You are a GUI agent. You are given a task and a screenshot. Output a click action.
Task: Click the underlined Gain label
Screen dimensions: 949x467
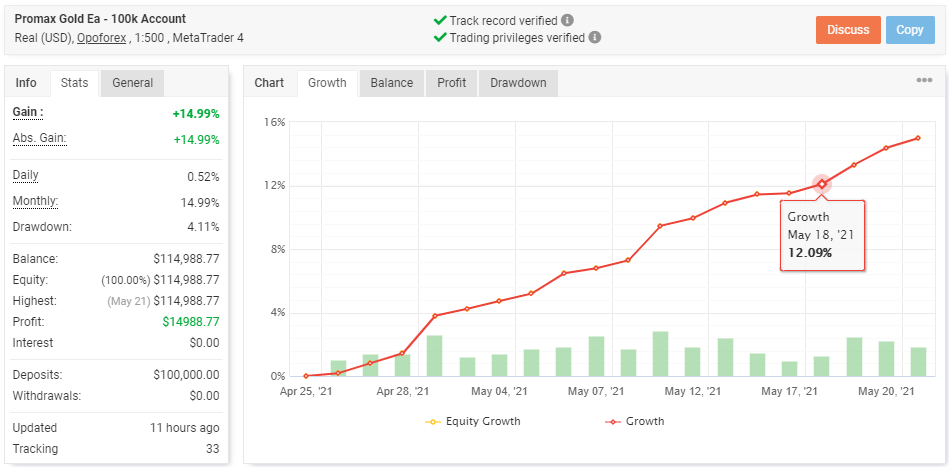pyautogui.click(x=27, y=113)
